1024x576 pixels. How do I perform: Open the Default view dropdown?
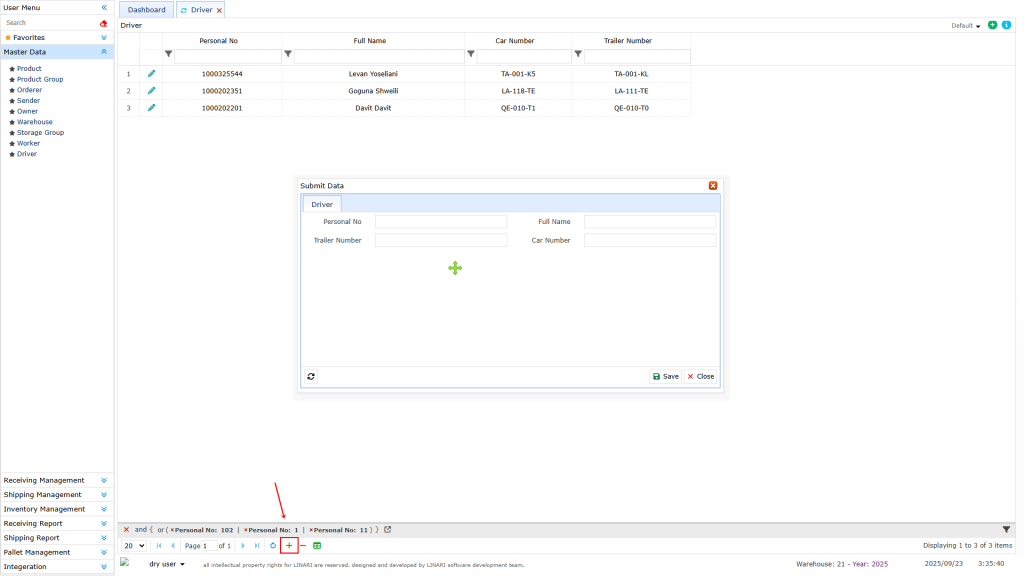(960, 24)
